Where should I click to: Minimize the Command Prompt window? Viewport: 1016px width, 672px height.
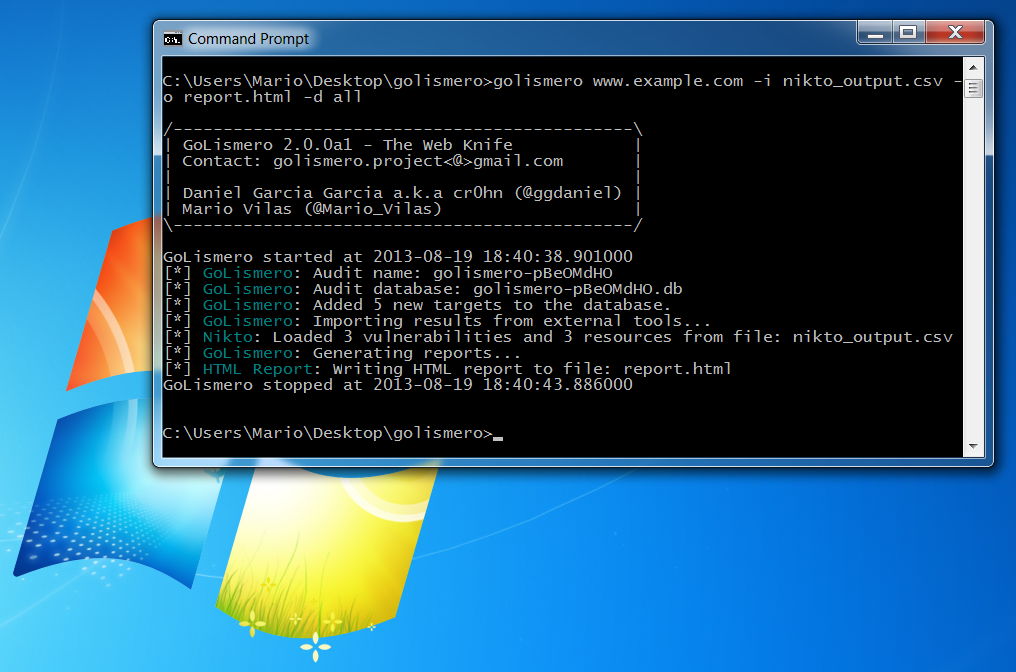click(x=874, y=32)
